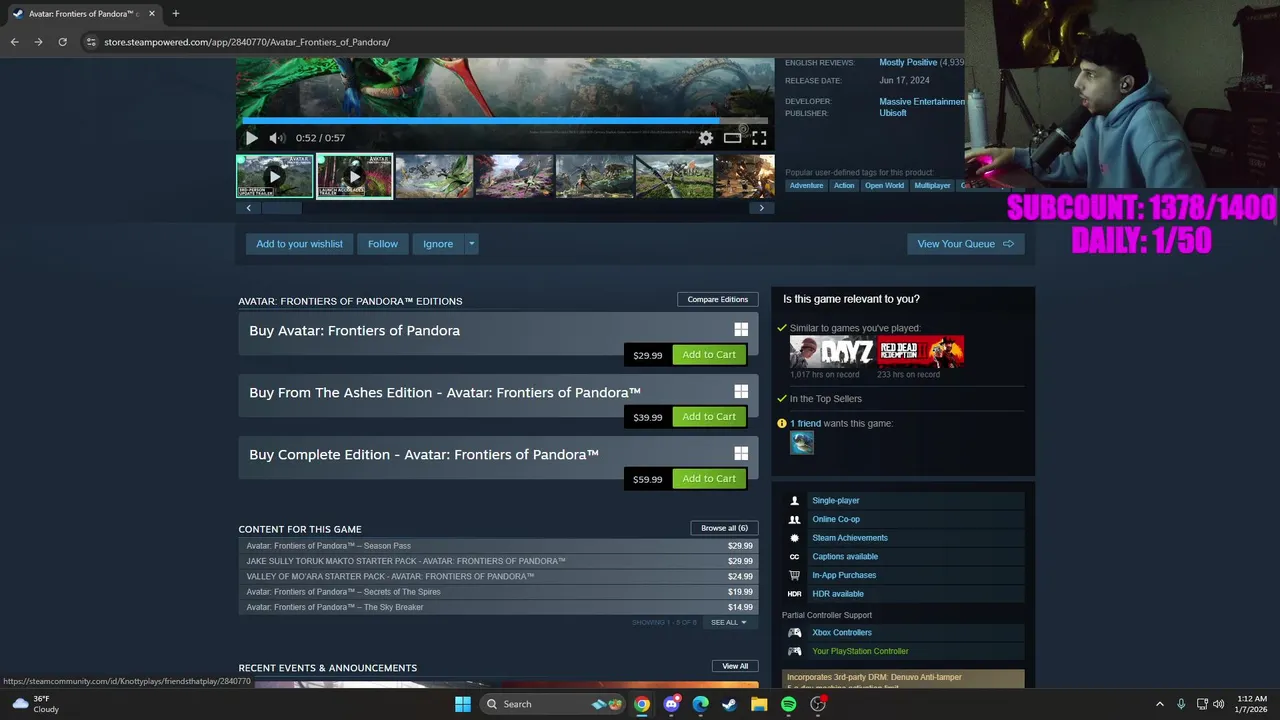Open the '1 friend' link
This screenshot has height=720, width=1280.
tap(805, 423)
